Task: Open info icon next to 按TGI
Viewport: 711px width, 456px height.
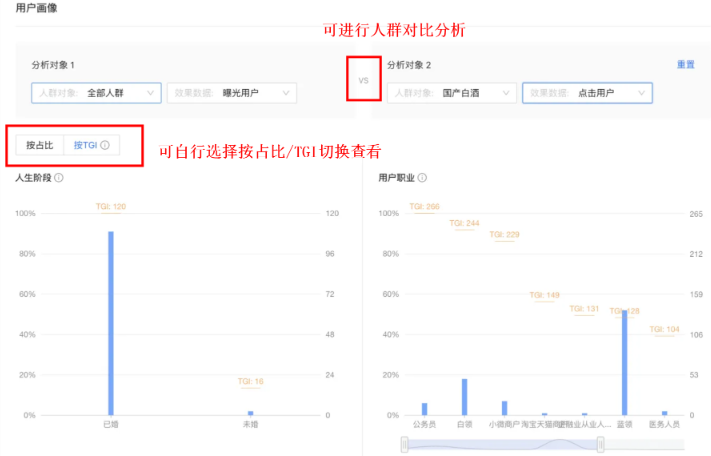Action: point(105,145)
